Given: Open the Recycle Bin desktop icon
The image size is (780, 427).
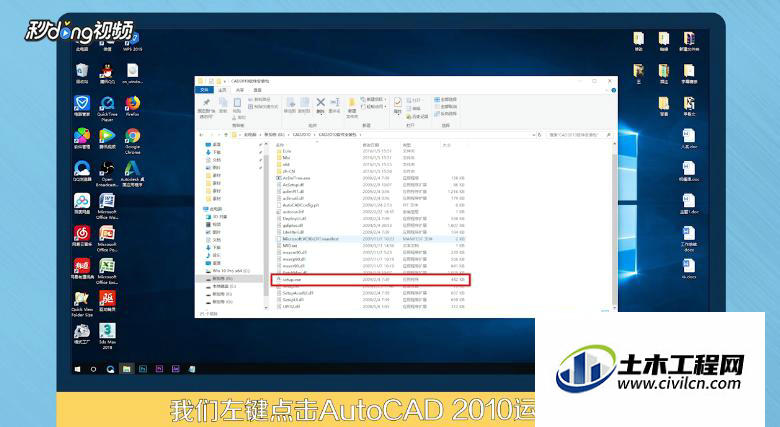Looking at the screenshot, I should coord(82,74).
